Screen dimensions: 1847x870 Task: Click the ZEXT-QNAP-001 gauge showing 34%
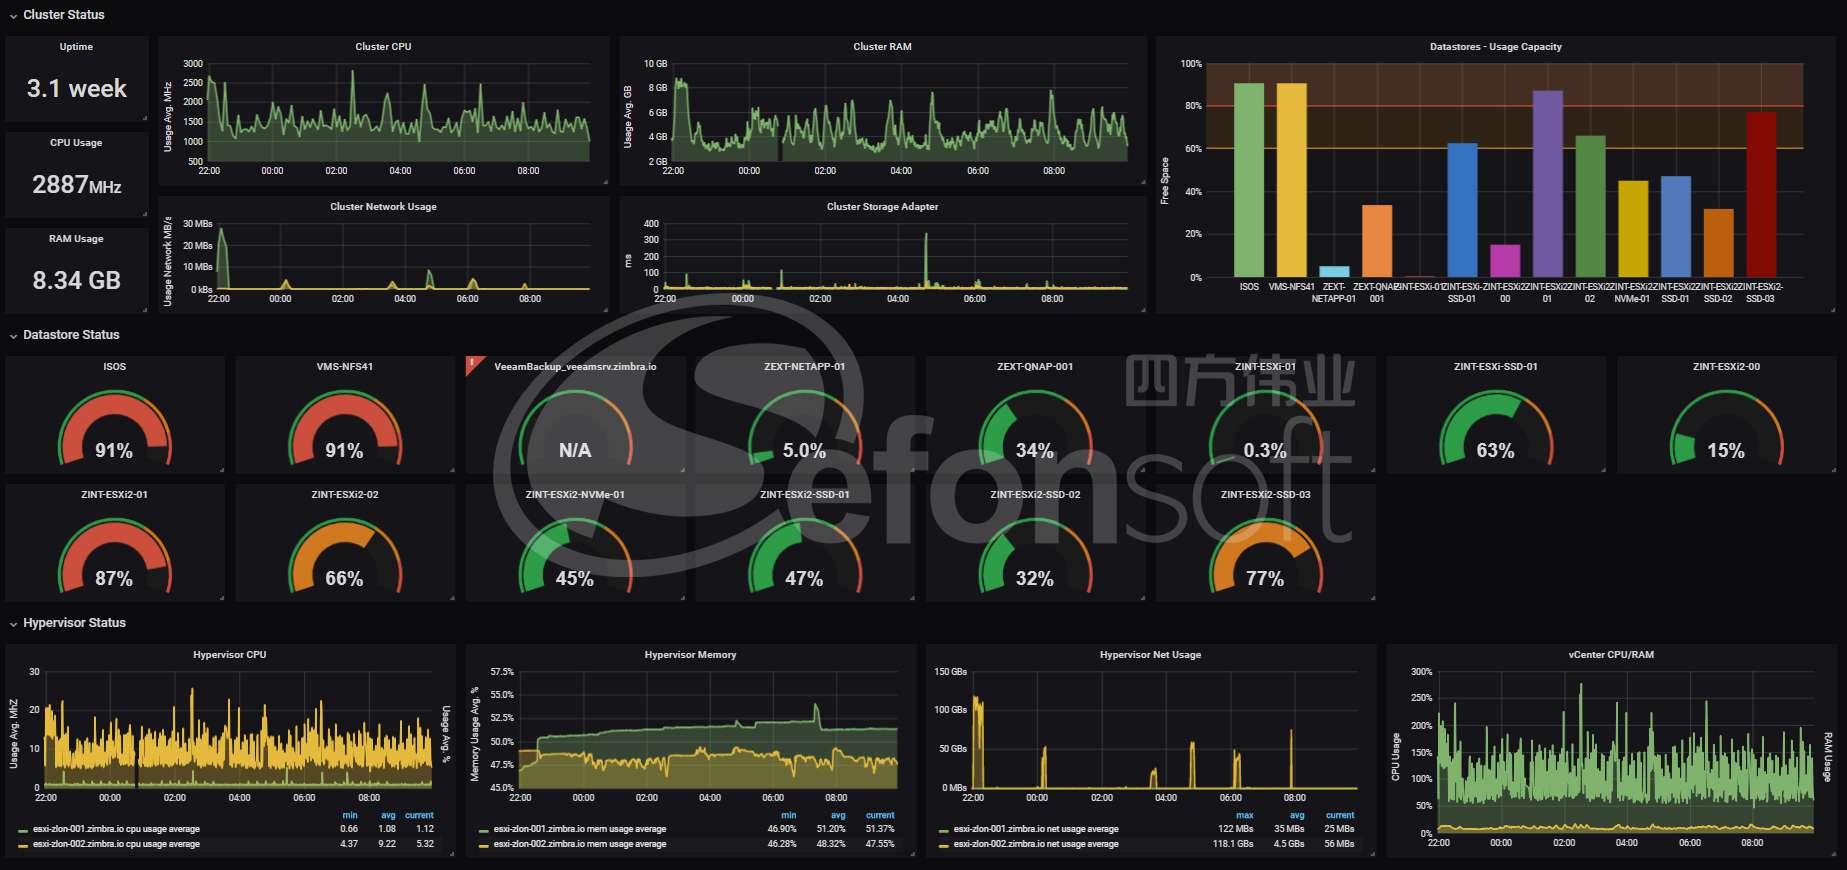click(1035, 430)
